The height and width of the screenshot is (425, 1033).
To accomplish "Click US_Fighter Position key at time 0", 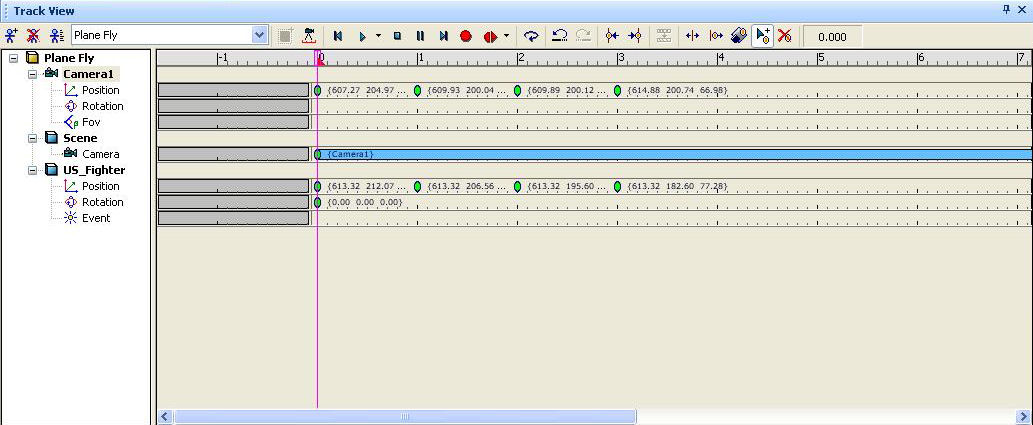I will click(x=318, y=186).
